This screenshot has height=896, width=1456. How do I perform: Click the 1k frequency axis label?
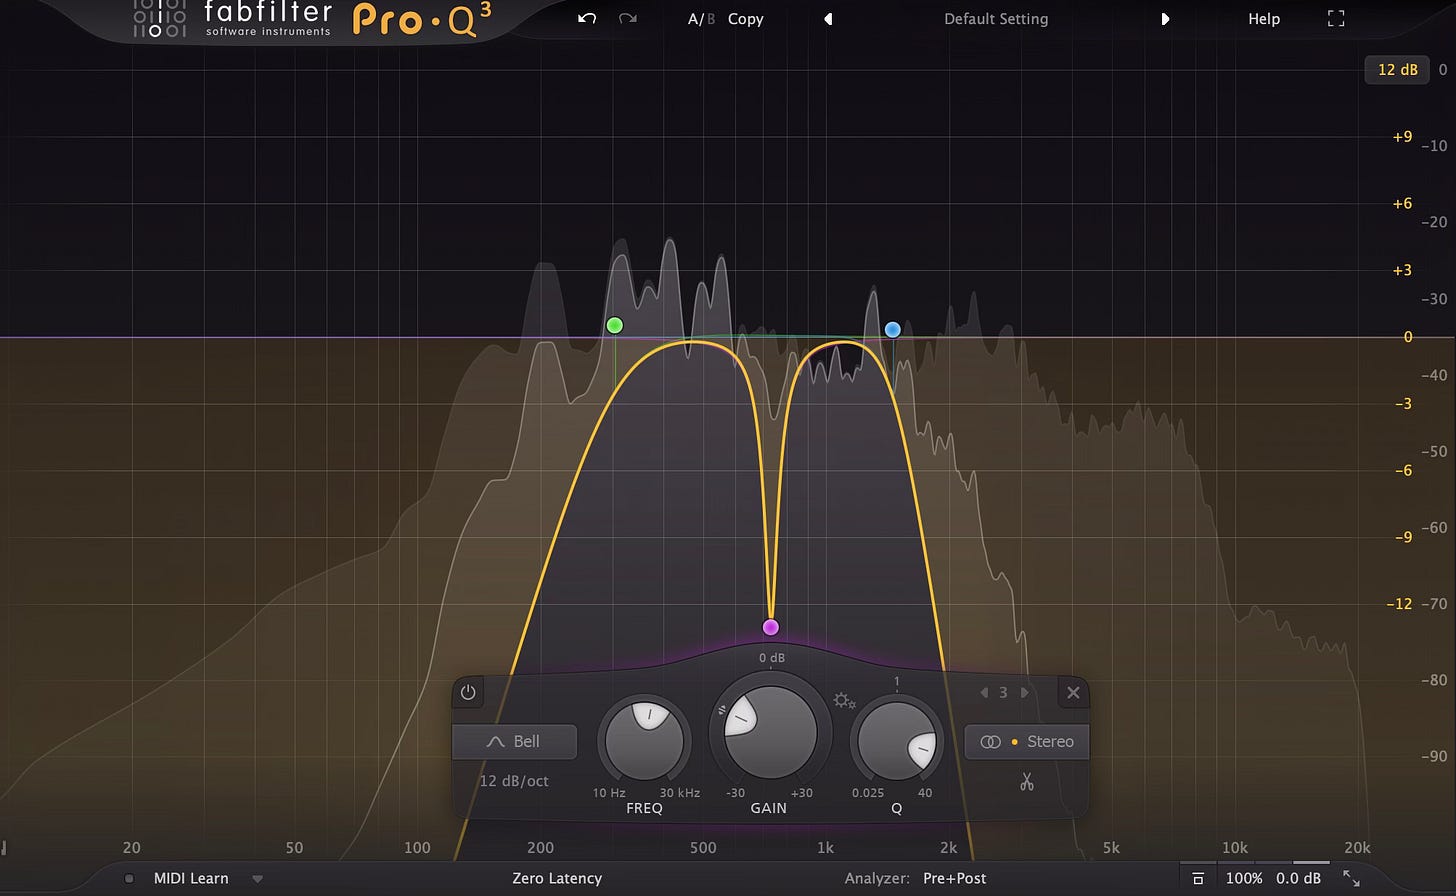825,848
